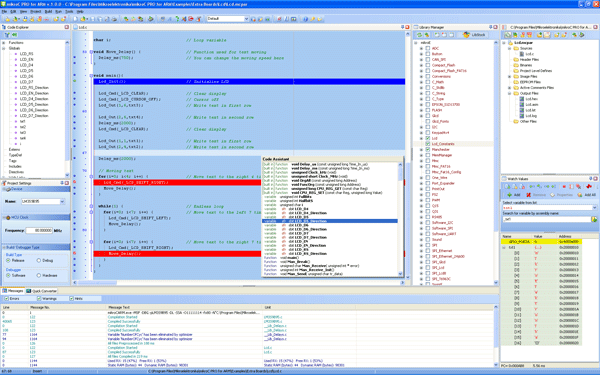
Task: Open the Edit menu
Action: 13,11
